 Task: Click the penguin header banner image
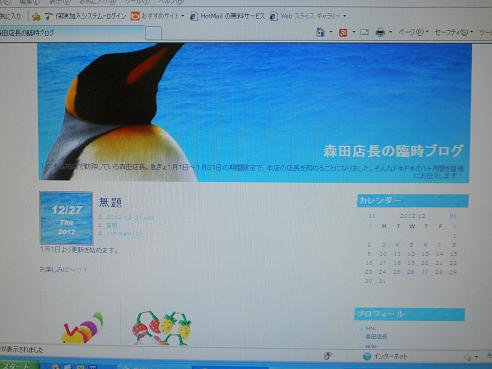pyautogui.click(x=254, y=113)
